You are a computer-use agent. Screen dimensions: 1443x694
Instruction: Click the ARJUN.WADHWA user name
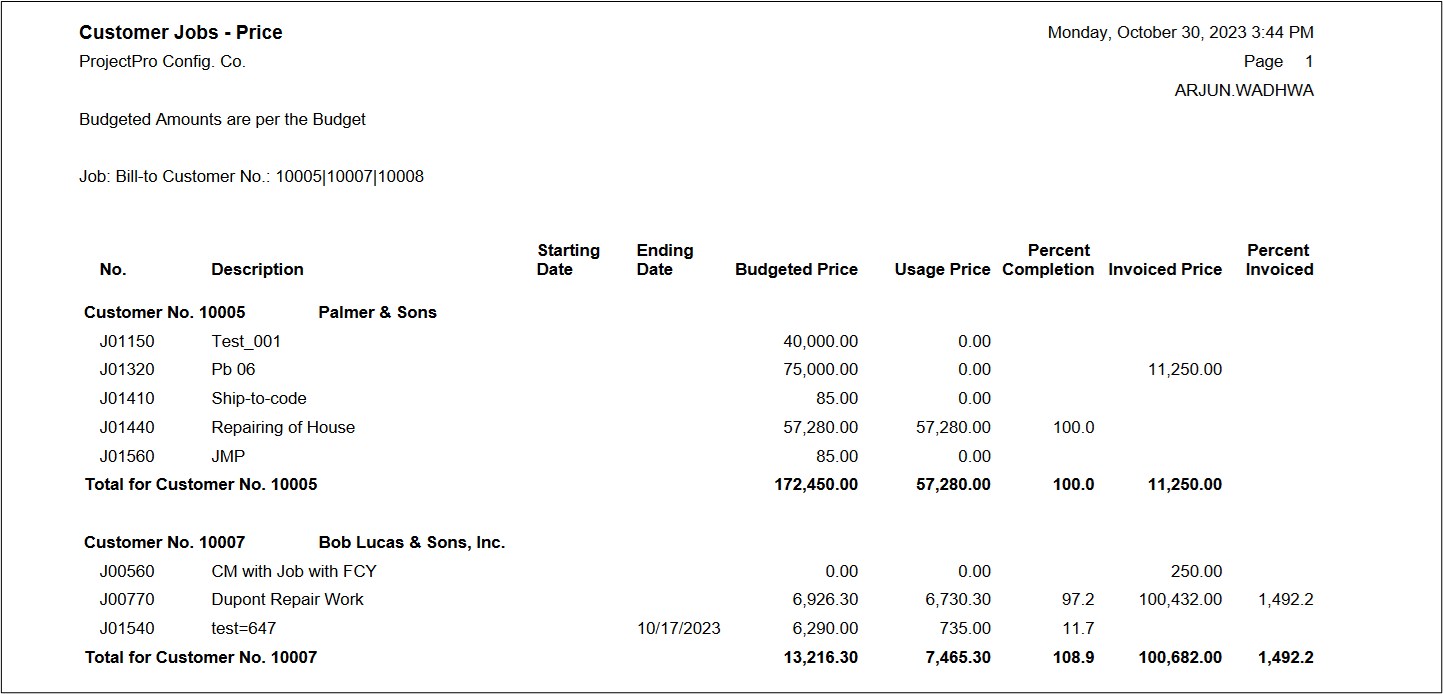pyautogui.click(x=1243, y=91)
